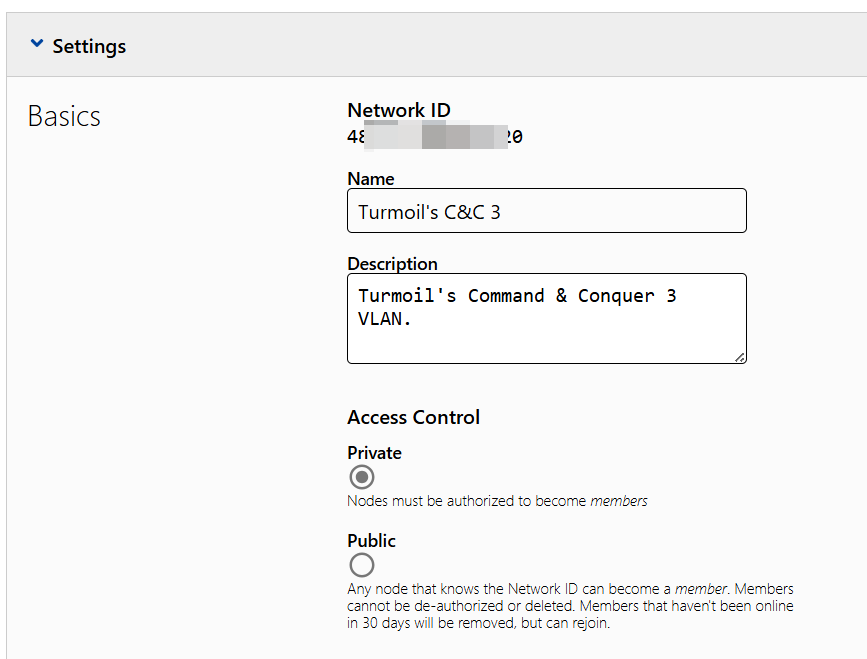Switch the network to Public access

(x=361, y=564)
